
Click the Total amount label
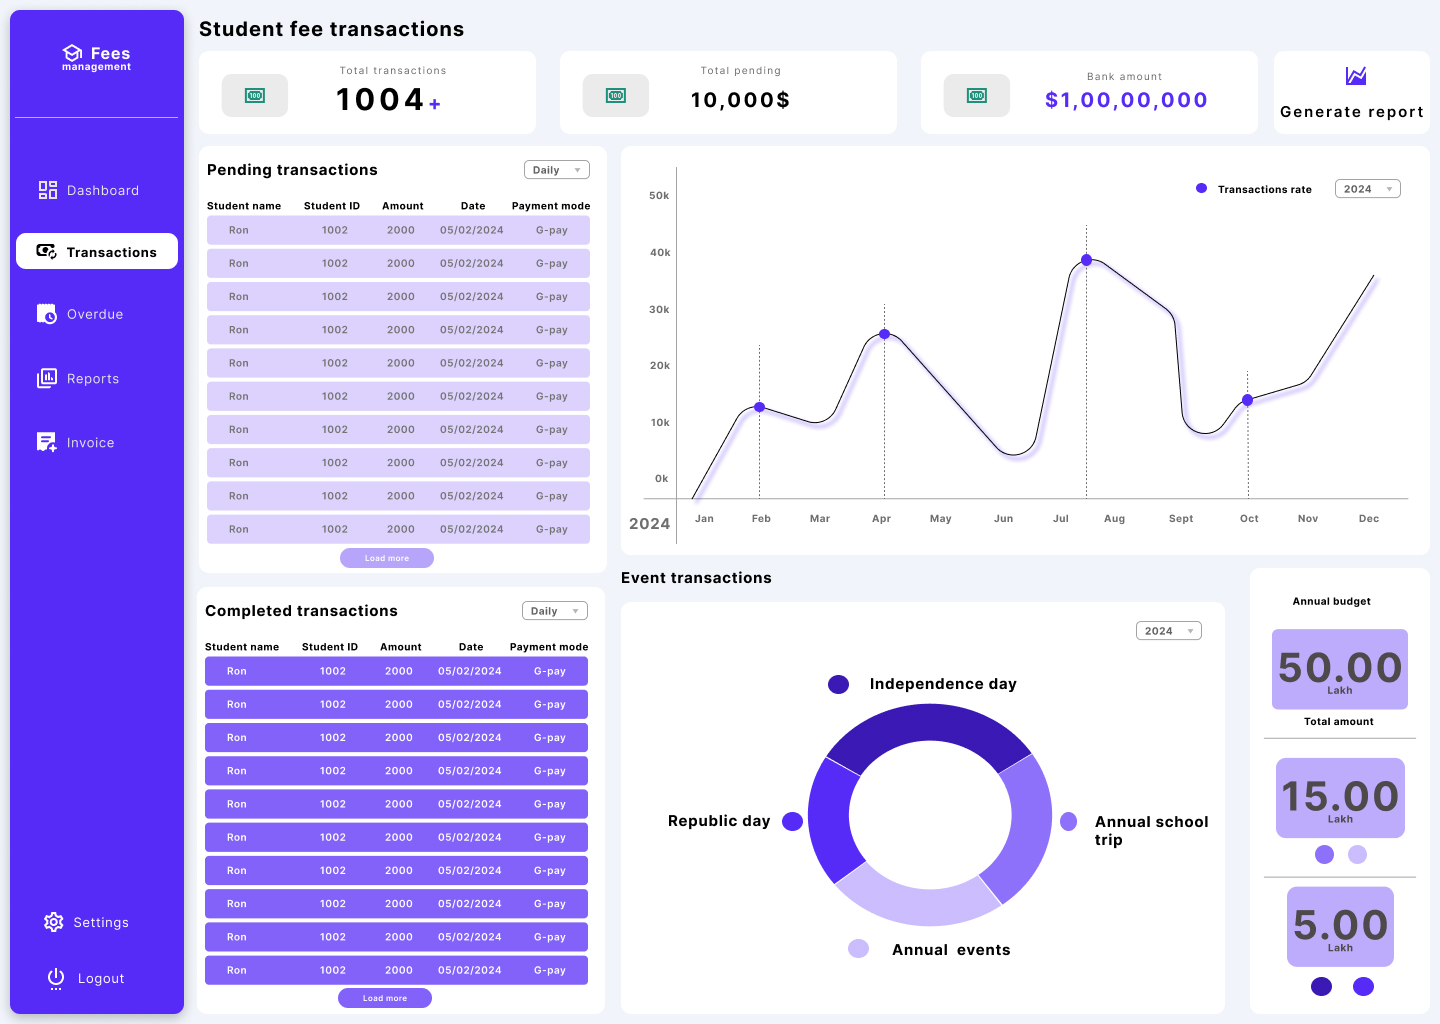(x=1339, y=721)
